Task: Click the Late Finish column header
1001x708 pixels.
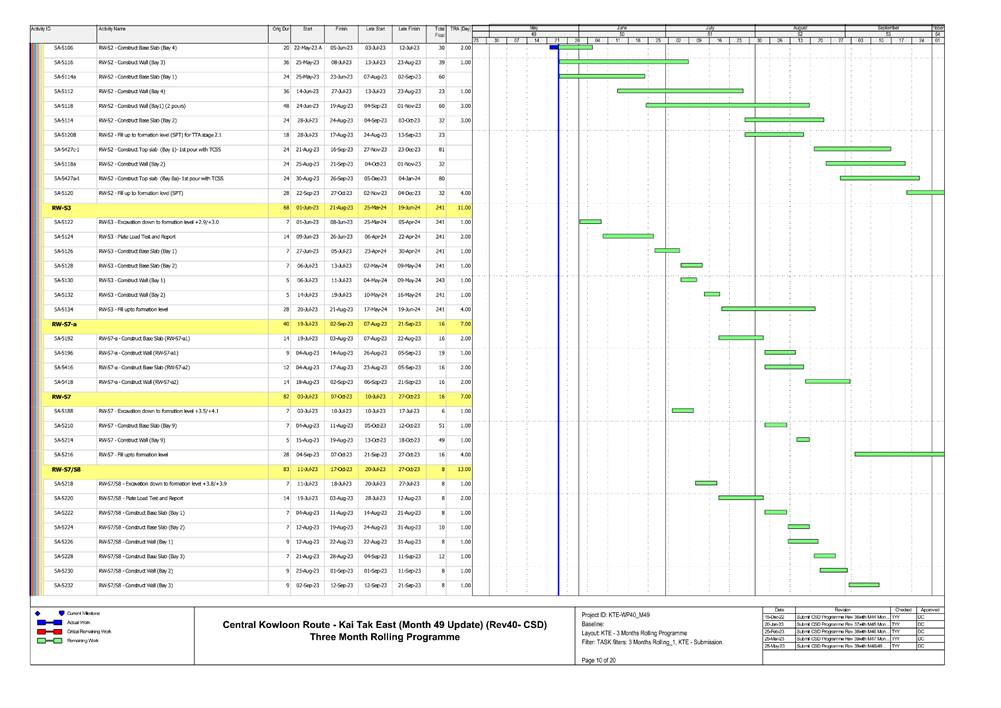Action: (x=410, y=31)
